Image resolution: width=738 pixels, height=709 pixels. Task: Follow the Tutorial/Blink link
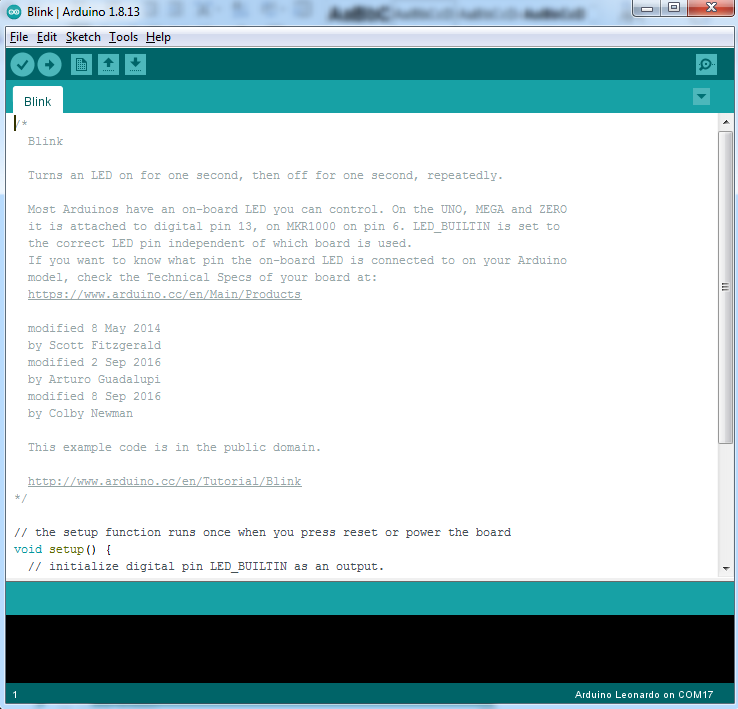165,481
